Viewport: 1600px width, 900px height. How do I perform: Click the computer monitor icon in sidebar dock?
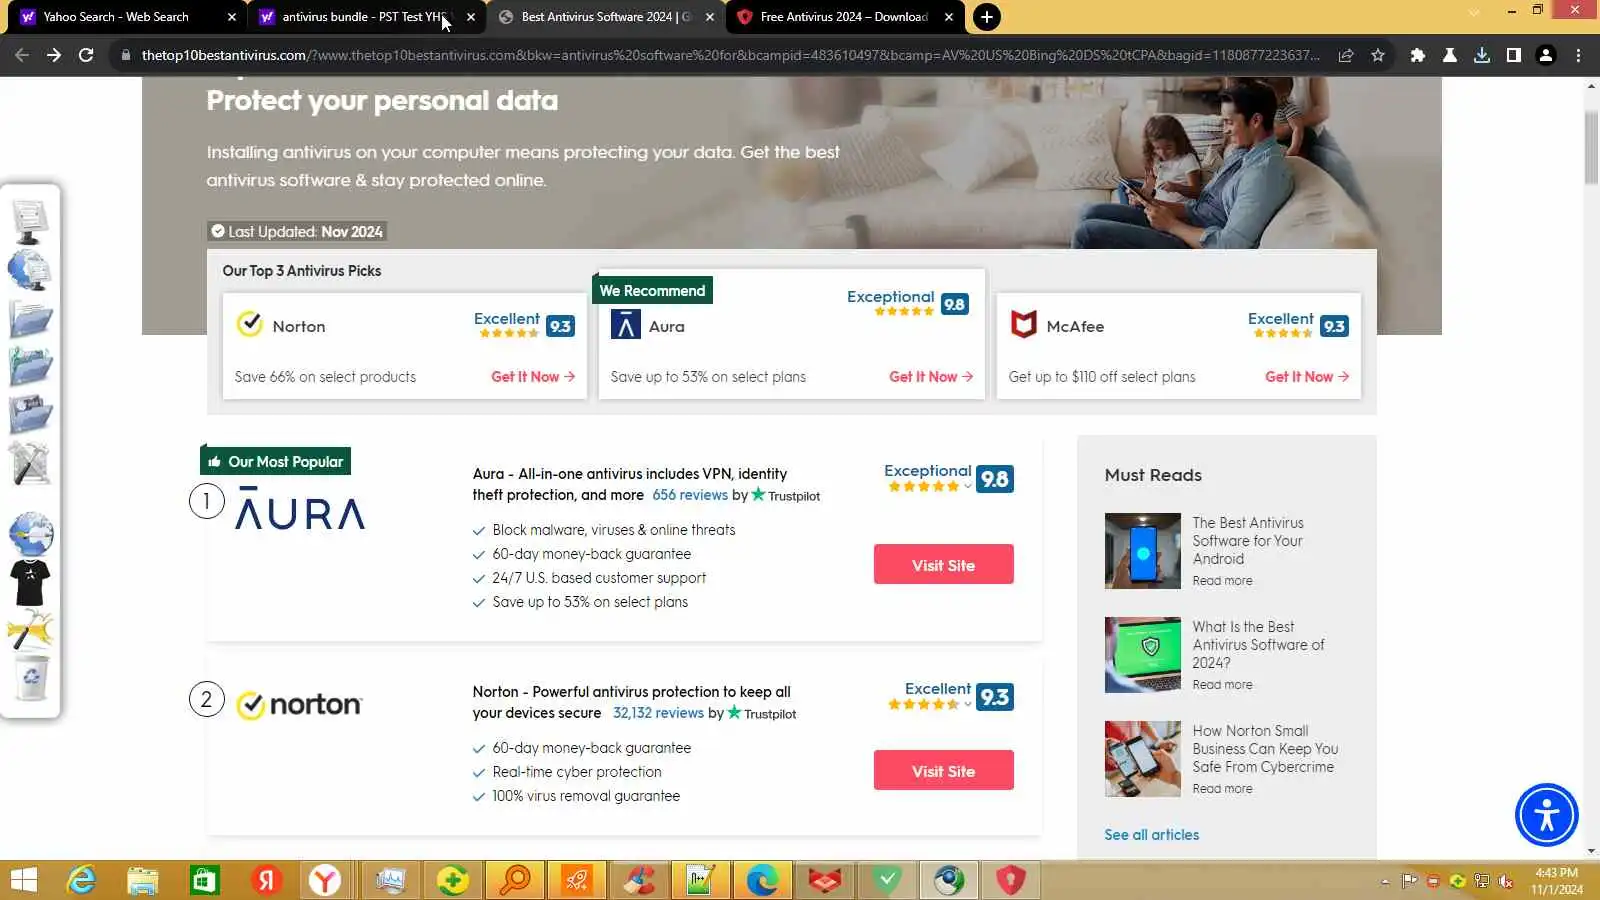[30, 221]
